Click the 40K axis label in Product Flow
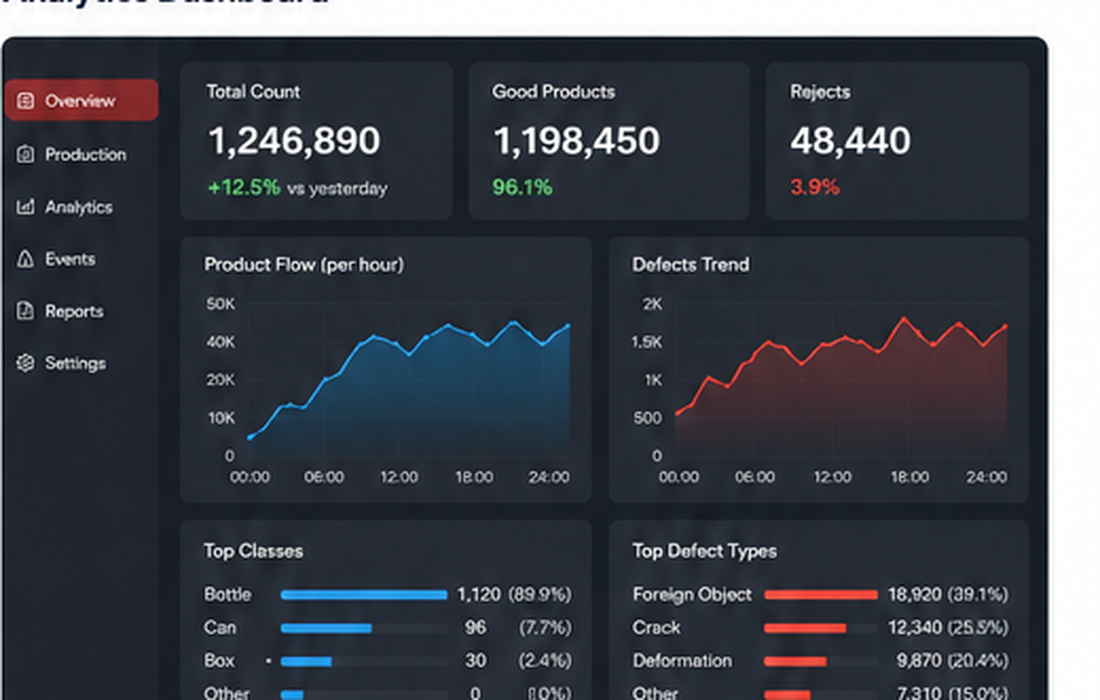Viewport: 1100px width, 700px height. 220,342
